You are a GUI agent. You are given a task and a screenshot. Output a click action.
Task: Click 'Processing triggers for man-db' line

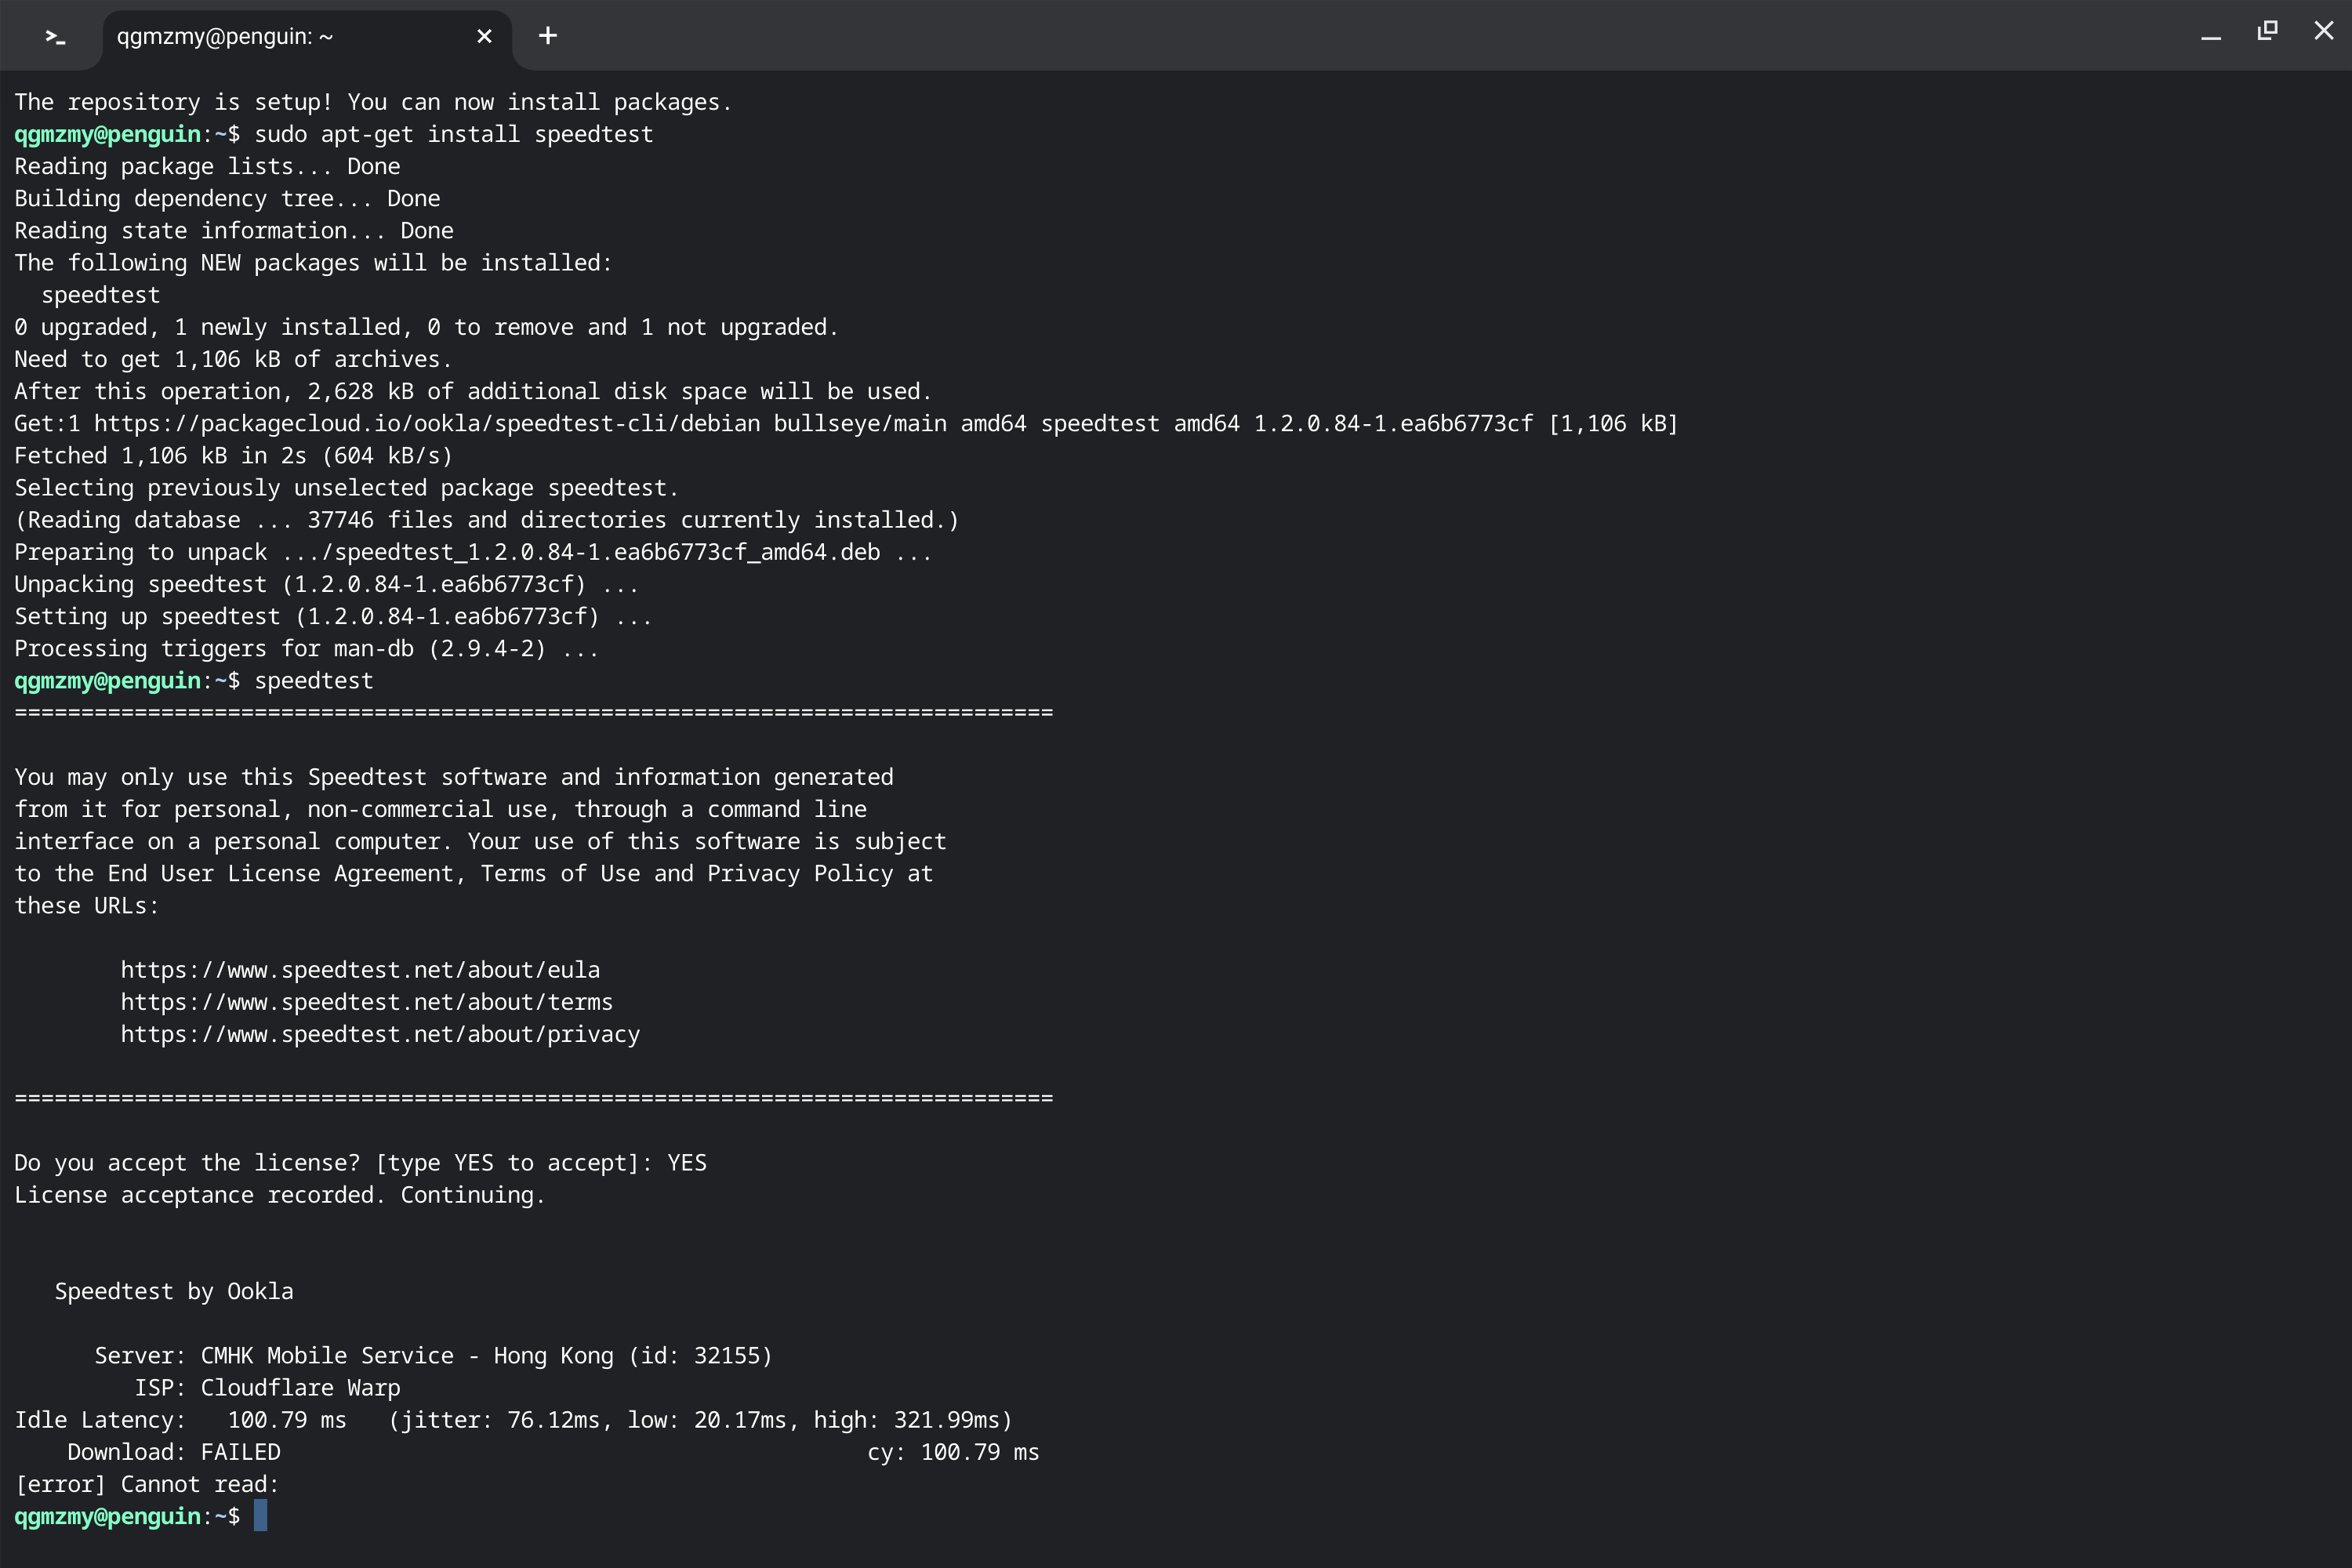[306, 648]
